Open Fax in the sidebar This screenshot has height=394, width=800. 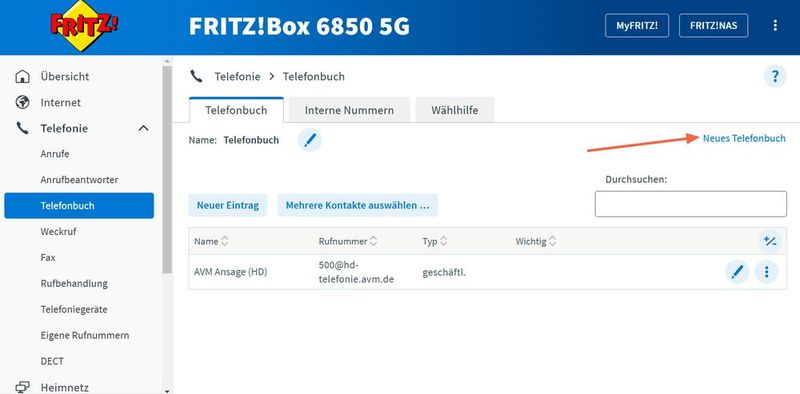[48, 257]
